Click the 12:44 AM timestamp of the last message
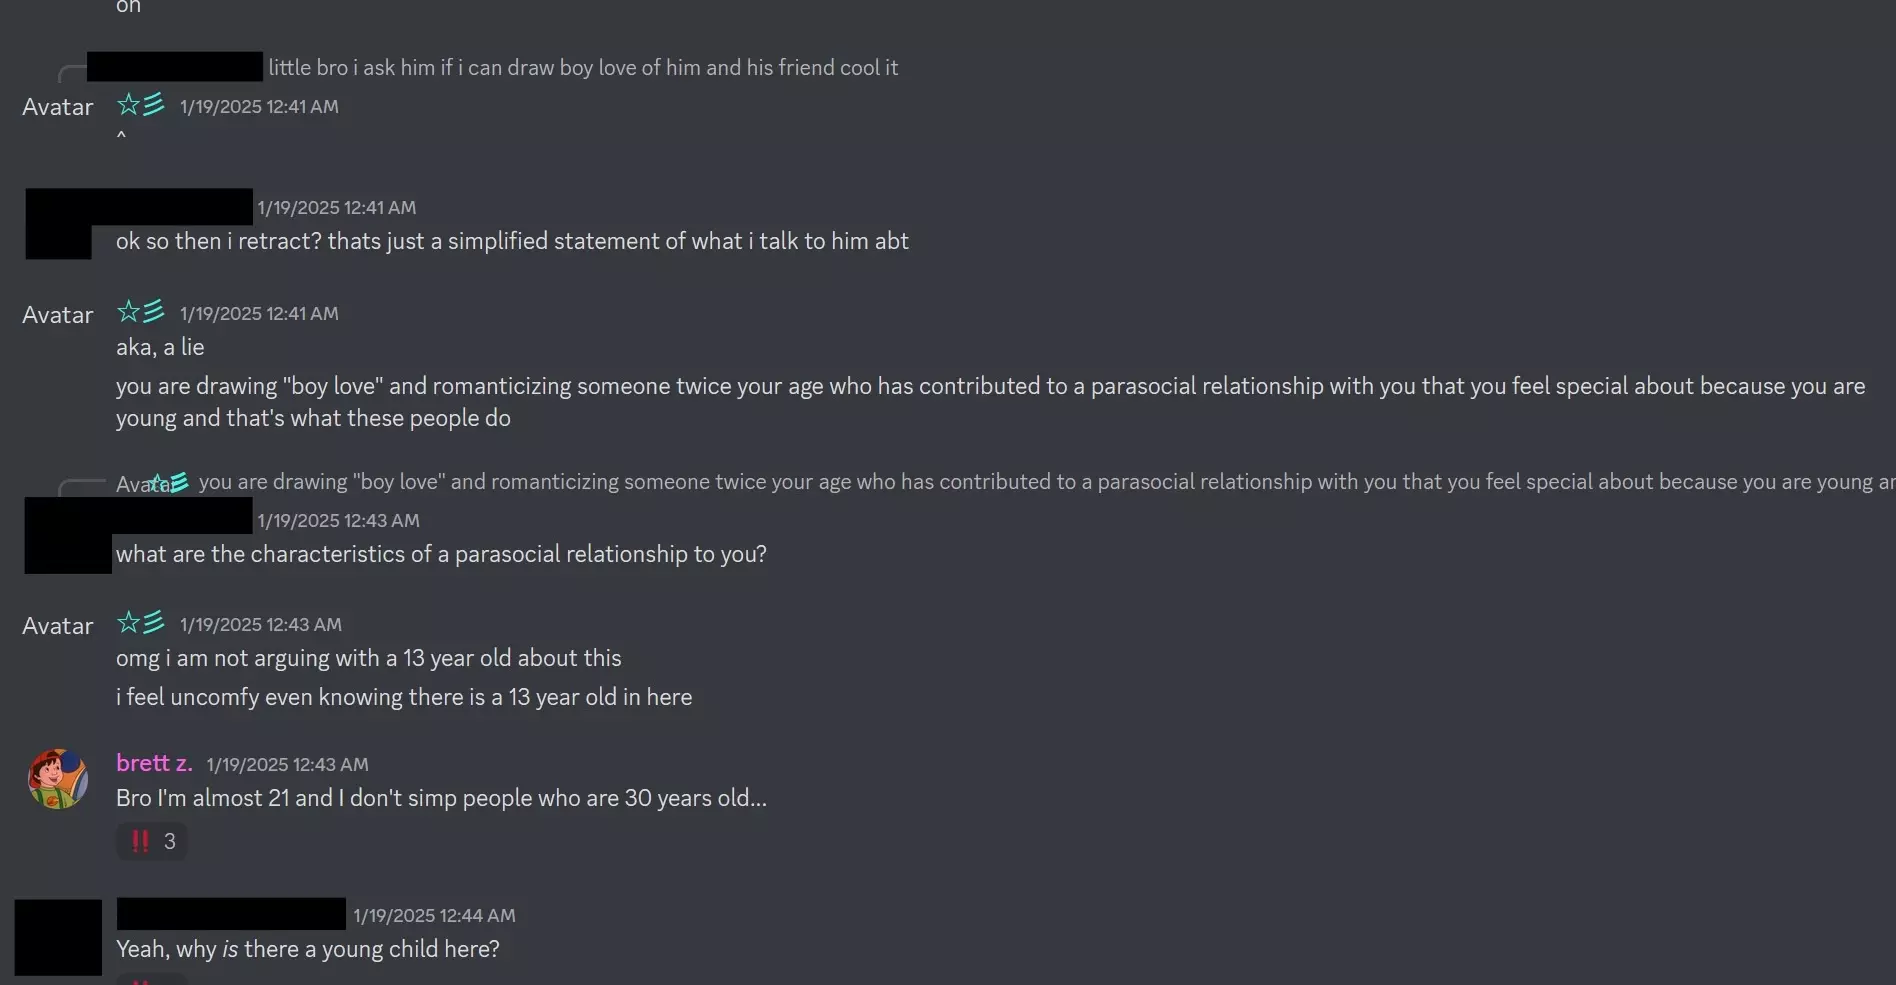1896x985 pixels. 434,916
